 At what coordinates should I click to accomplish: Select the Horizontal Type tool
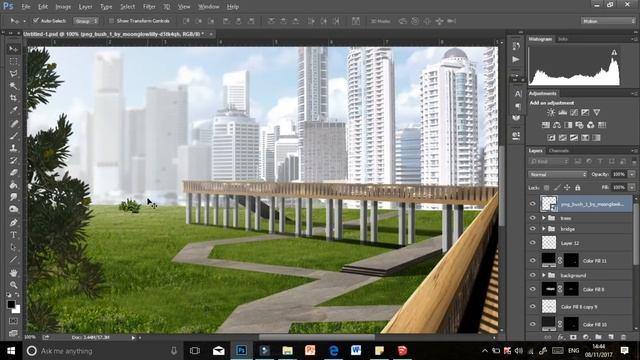(13, 235)
